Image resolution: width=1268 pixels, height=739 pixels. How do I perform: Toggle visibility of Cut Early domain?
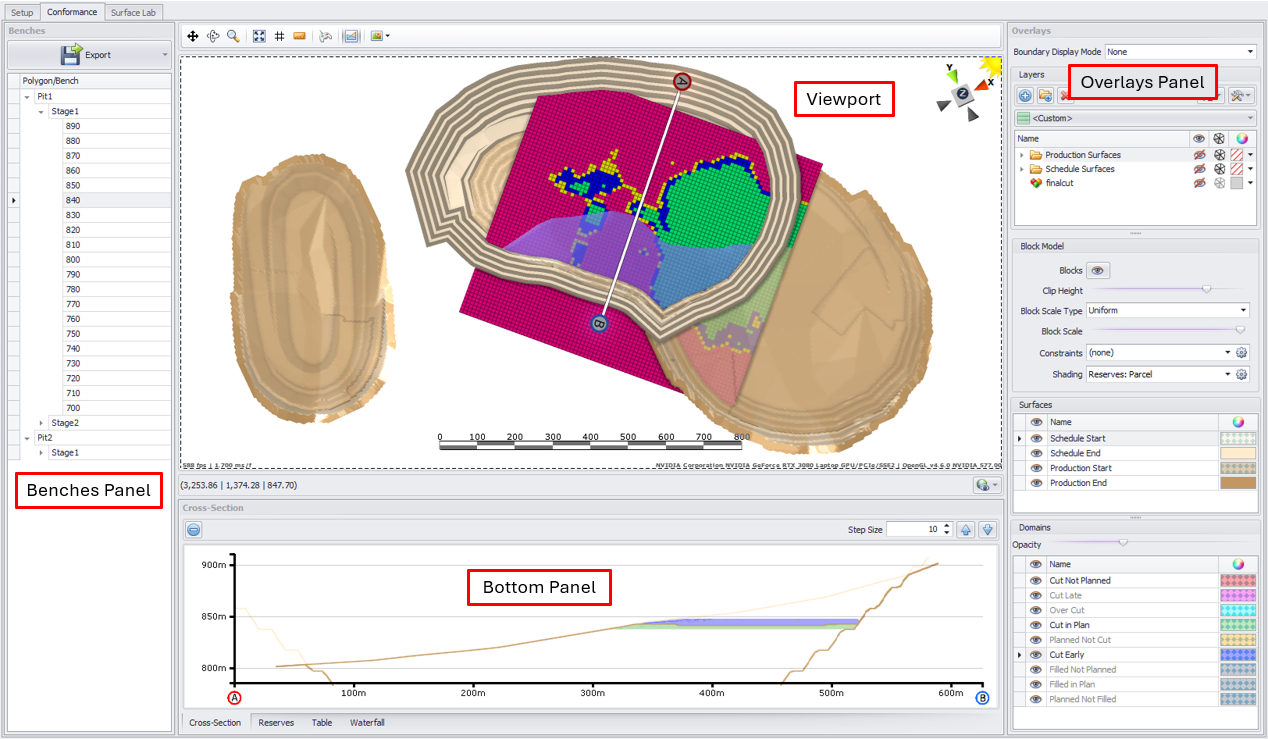pos(1036,655)
